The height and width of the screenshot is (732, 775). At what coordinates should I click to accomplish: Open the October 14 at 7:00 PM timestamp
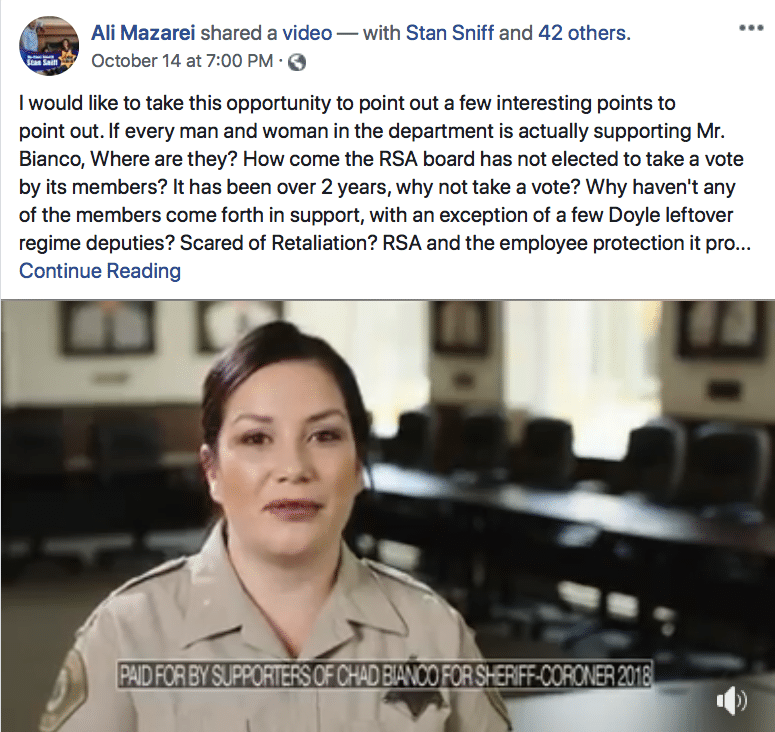tap(182, 61)
